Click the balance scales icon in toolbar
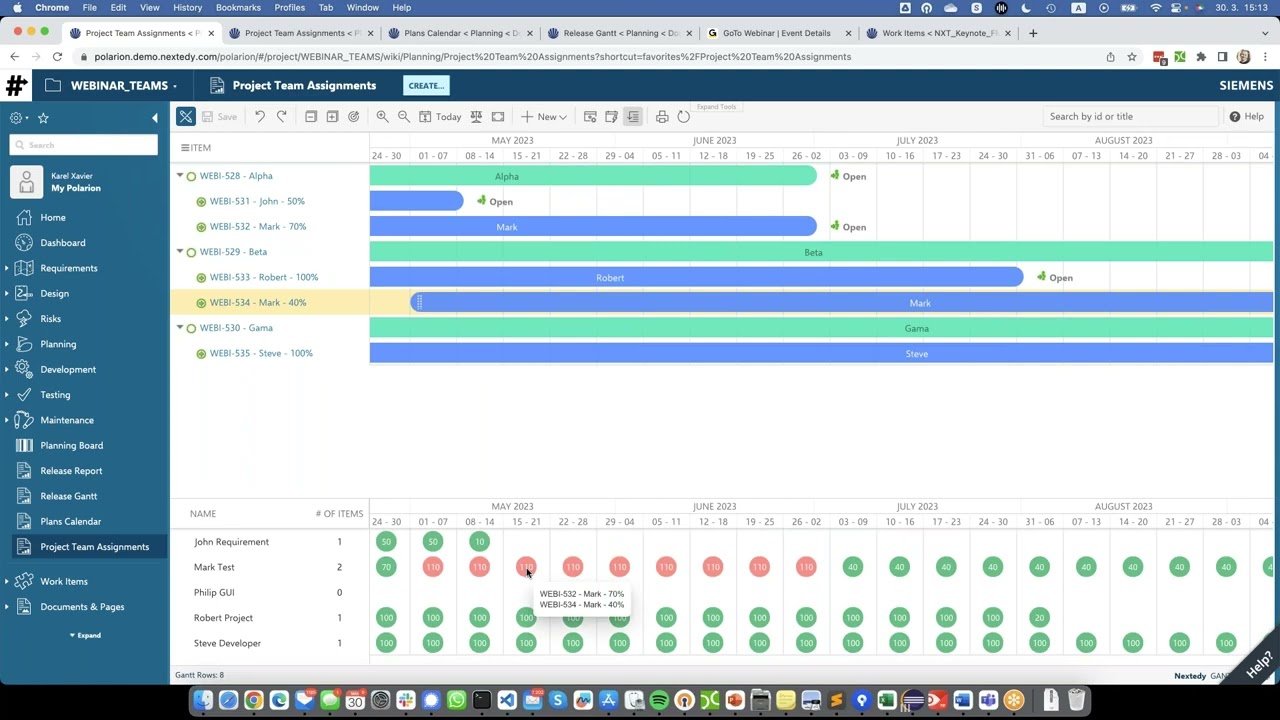Viewport: 1280px width, 720px height. point(476,117)
